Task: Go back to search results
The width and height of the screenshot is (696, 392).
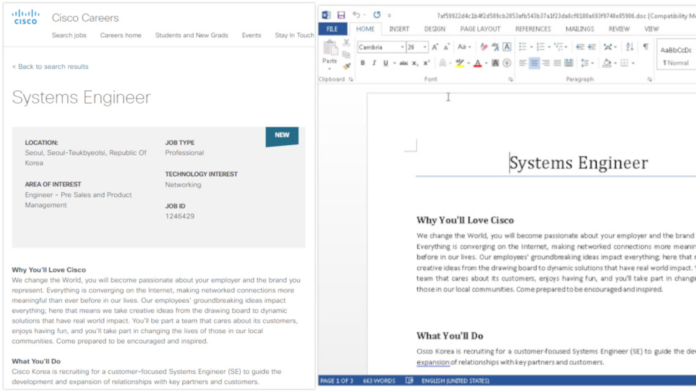Action: [50, 67]
